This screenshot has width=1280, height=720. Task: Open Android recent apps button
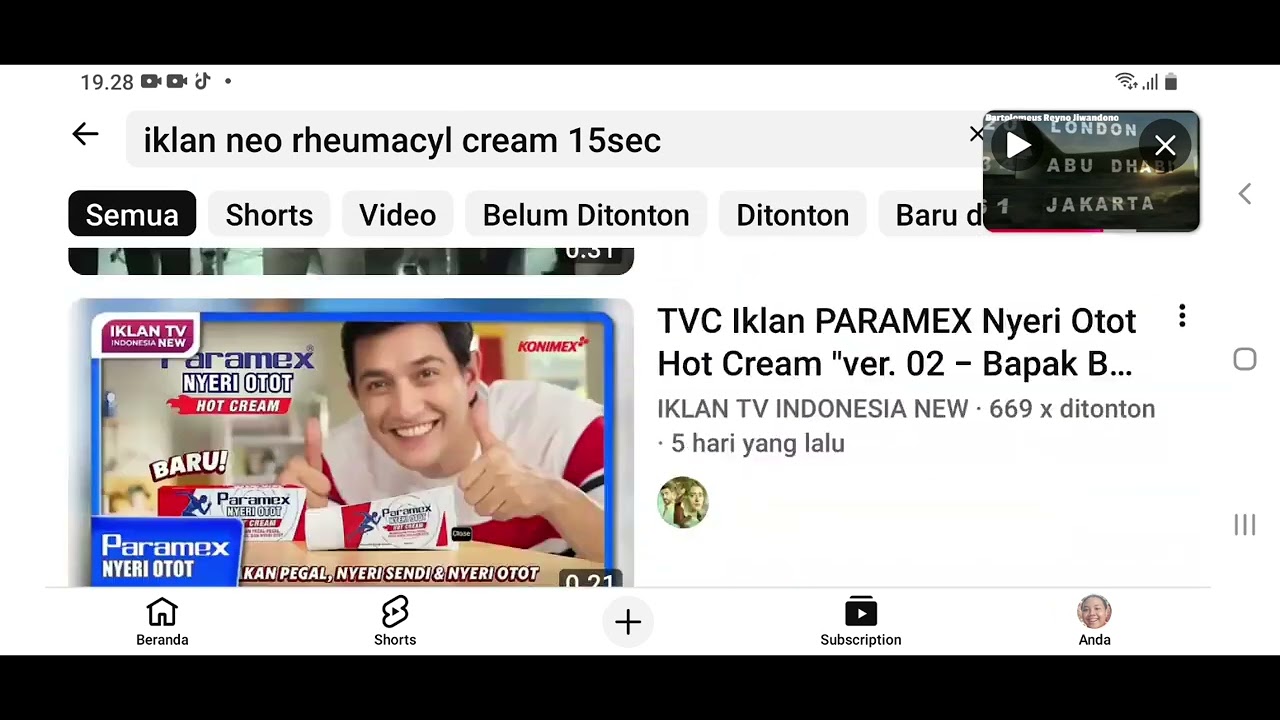(1245, 525)
